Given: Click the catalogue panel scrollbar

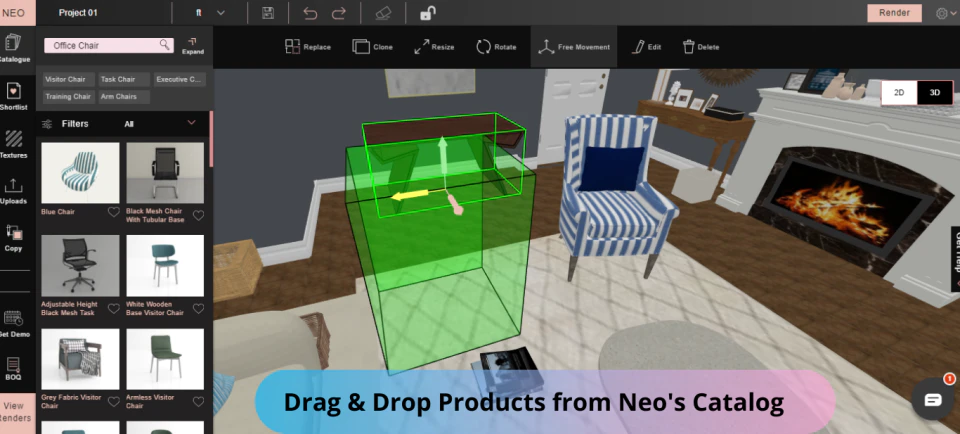Looking at the screenshot, I should (211, 139).
